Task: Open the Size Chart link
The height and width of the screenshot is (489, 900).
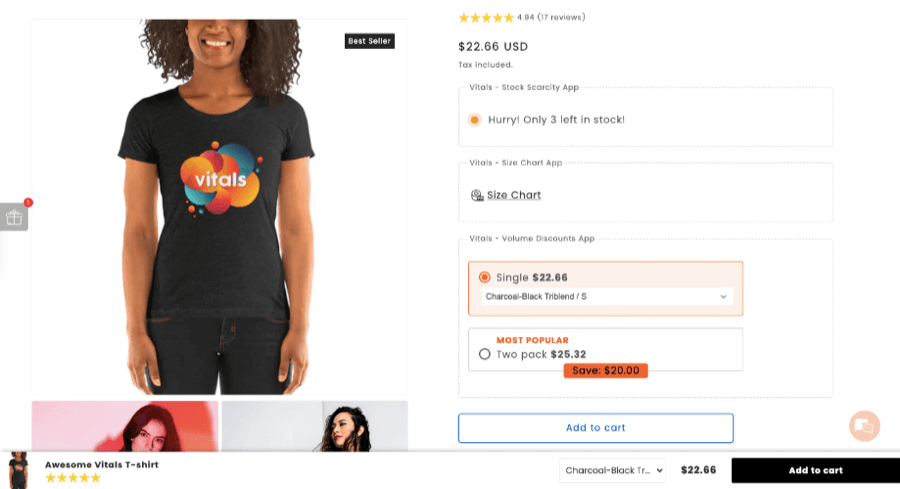Action: pos(514,195)
